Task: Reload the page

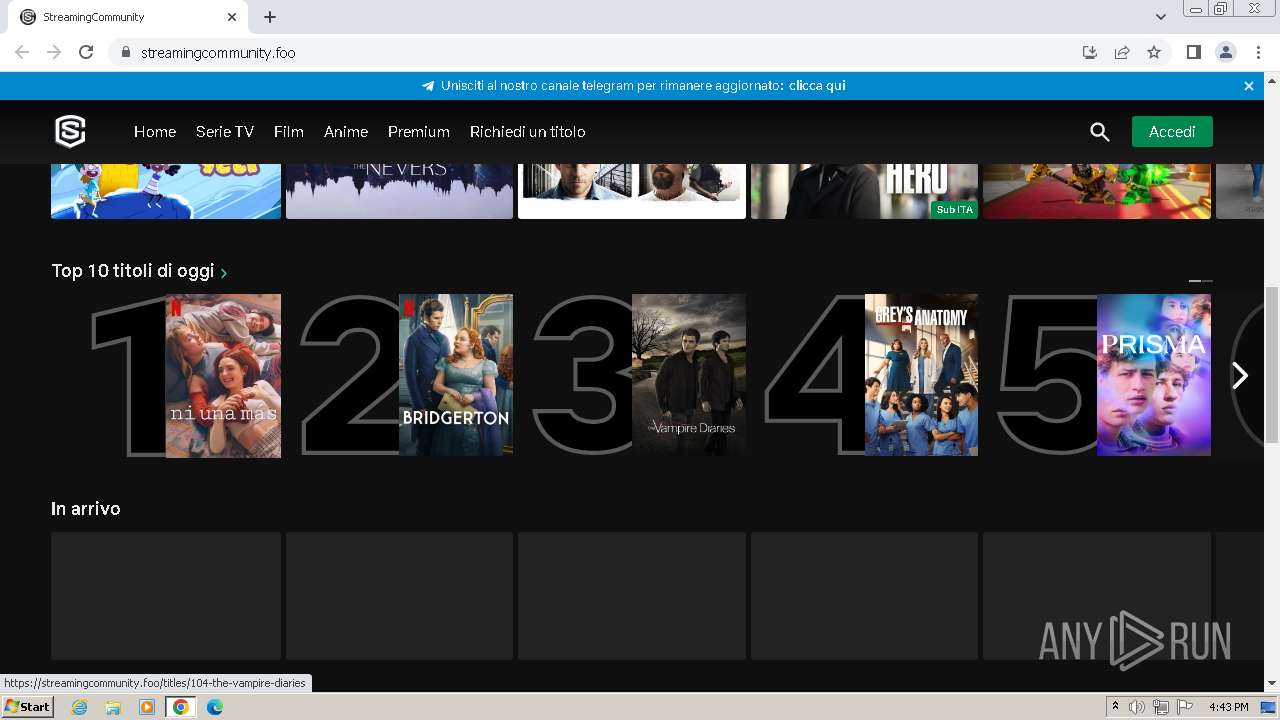Action: point(86,52)
